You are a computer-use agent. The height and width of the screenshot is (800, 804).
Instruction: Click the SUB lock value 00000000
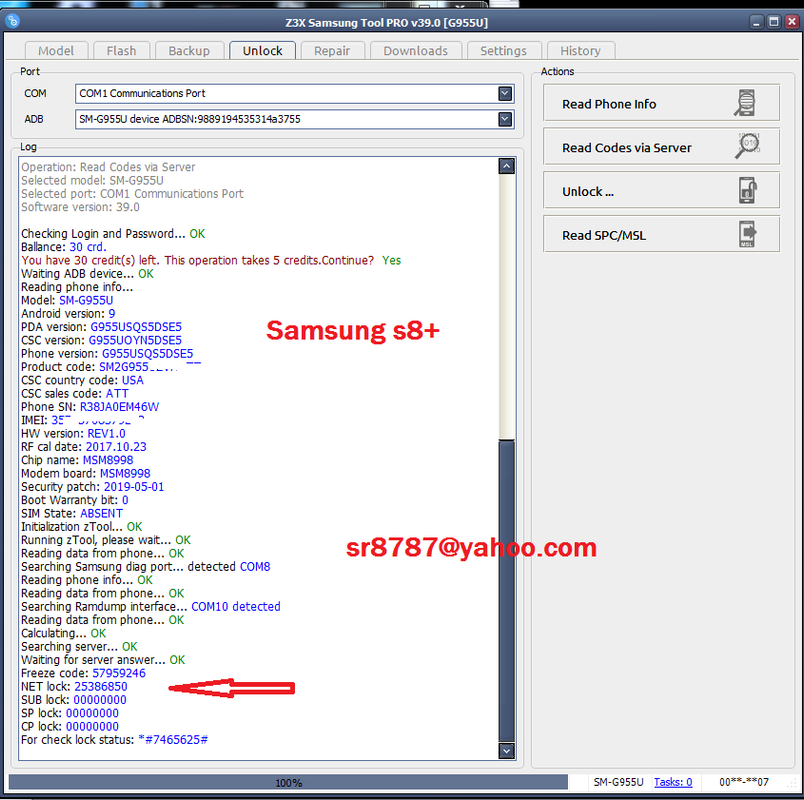point(100,700)
